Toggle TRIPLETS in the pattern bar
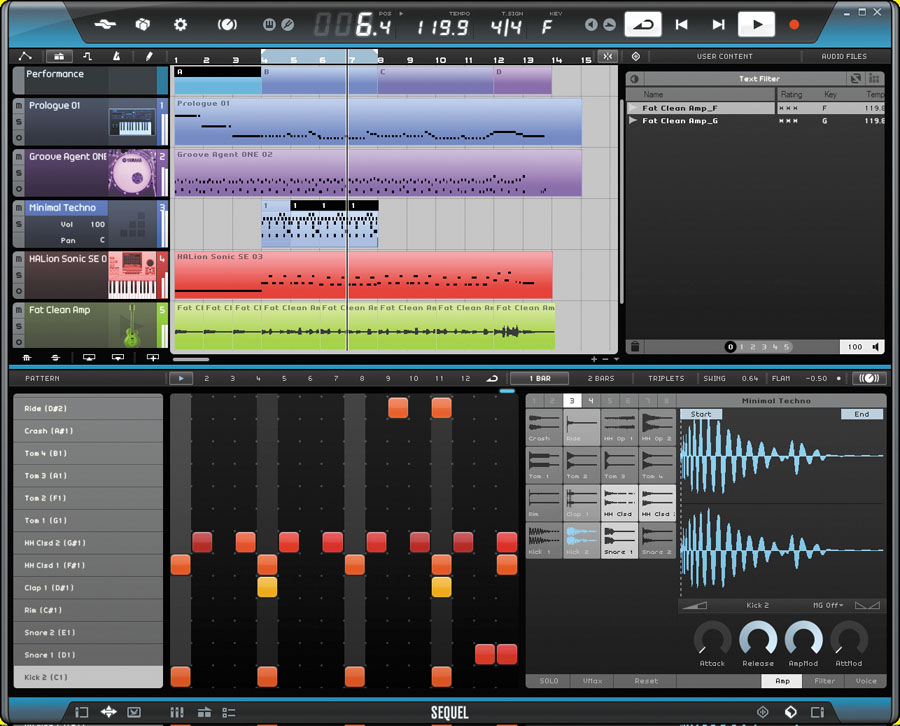The width and height of the screenshot is (900, 726). point(666,378)
